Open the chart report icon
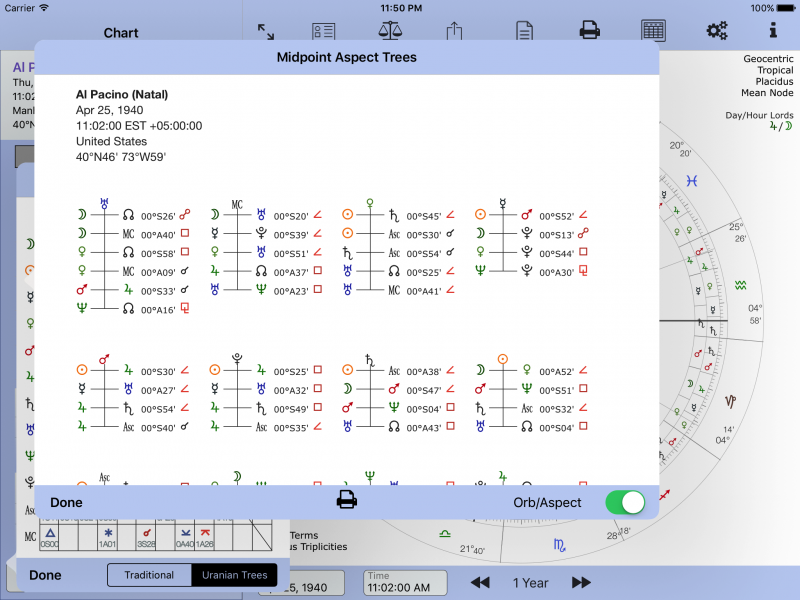The image size is (800, 600). click(x=322, y=30)
